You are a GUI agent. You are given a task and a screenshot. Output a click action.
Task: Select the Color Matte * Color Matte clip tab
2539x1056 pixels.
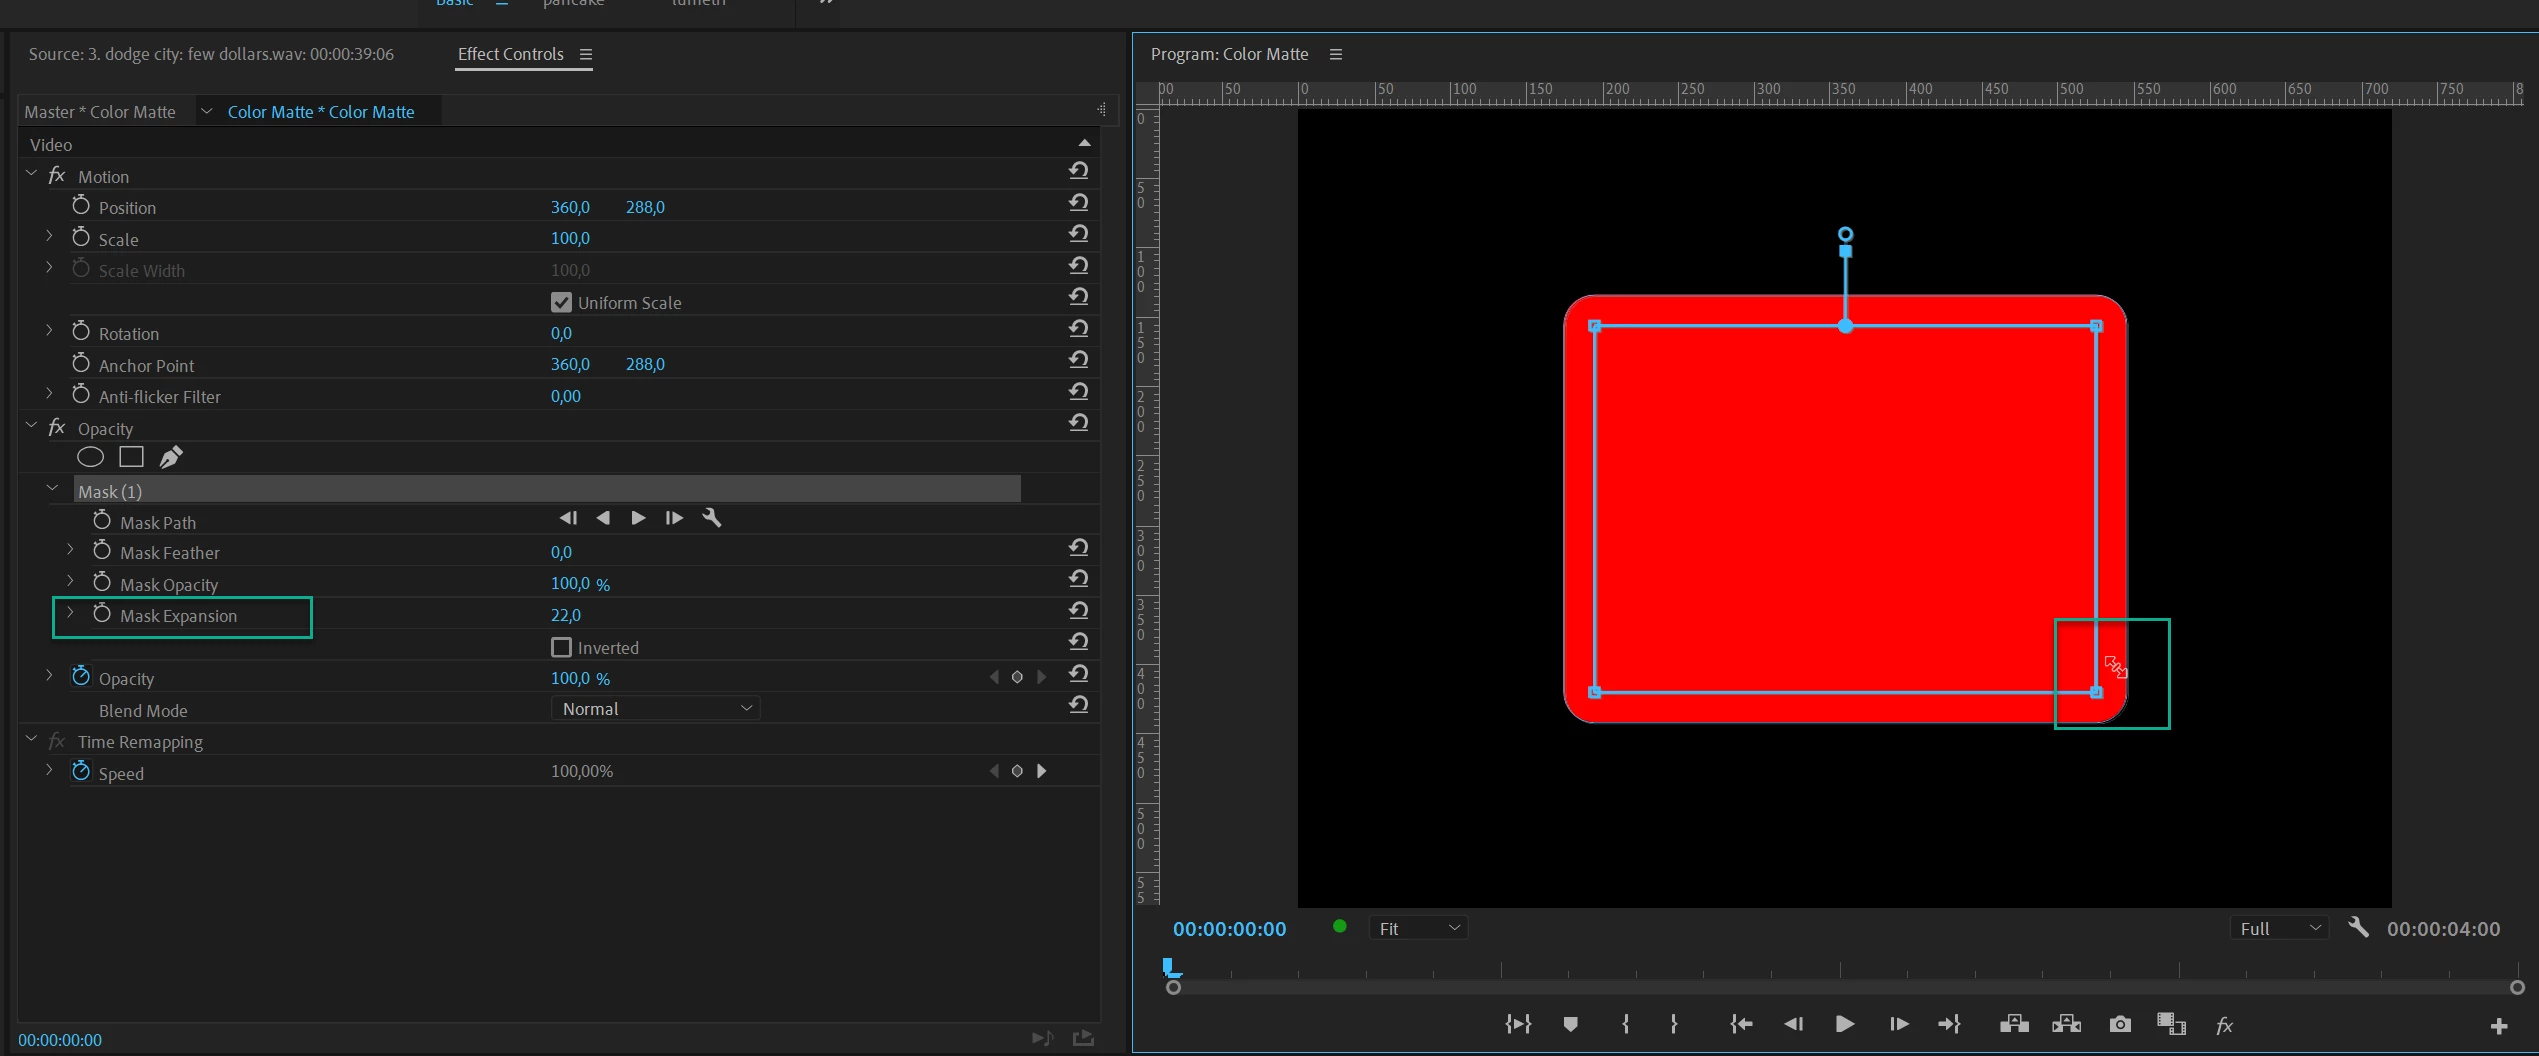coord(321,112)
